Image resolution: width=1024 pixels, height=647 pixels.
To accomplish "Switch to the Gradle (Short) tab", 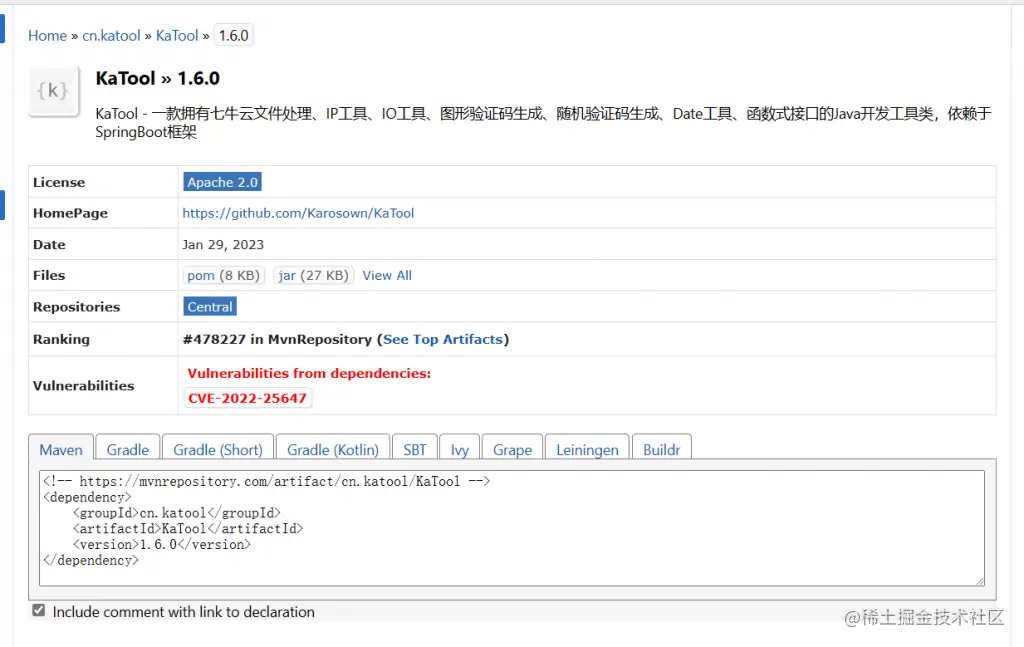I will (x=217, y=449).
